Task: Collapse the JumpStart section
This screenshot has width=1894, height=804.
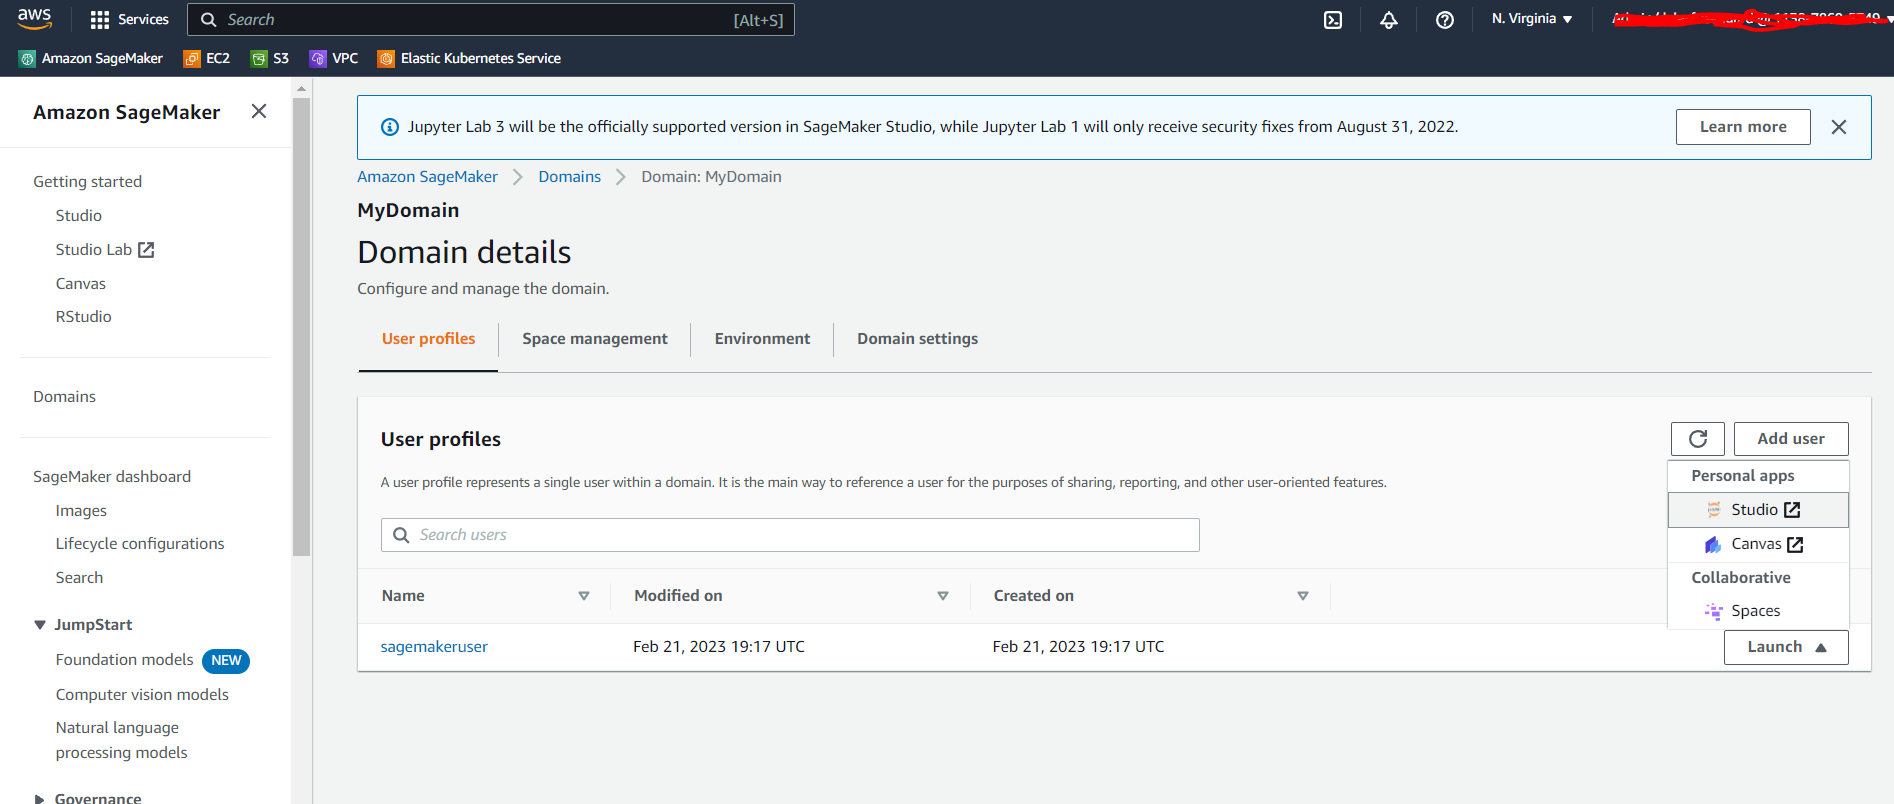Action: click(x=40, y=625)
